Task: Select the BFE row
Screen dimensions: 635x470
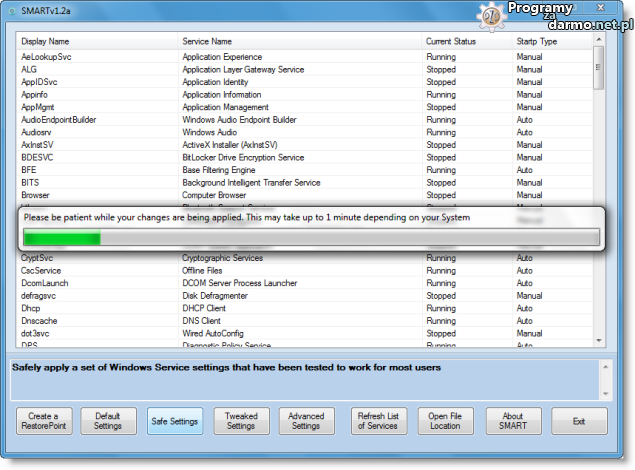Action: [304, 170]
